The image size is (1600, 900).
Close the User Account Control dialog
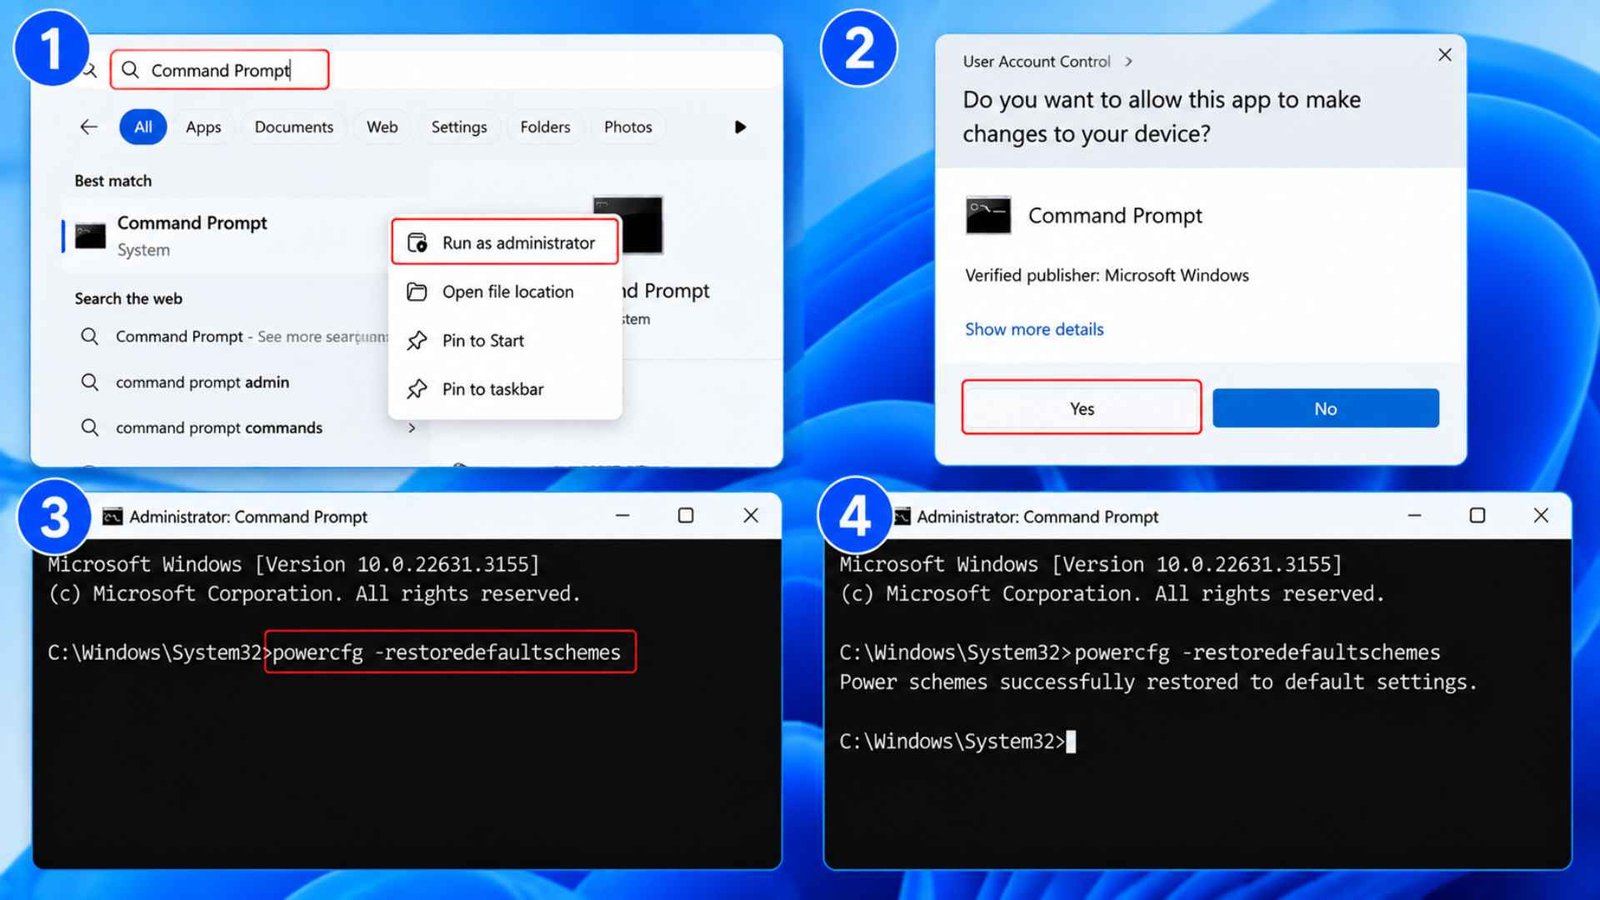tap(1445, 55)
